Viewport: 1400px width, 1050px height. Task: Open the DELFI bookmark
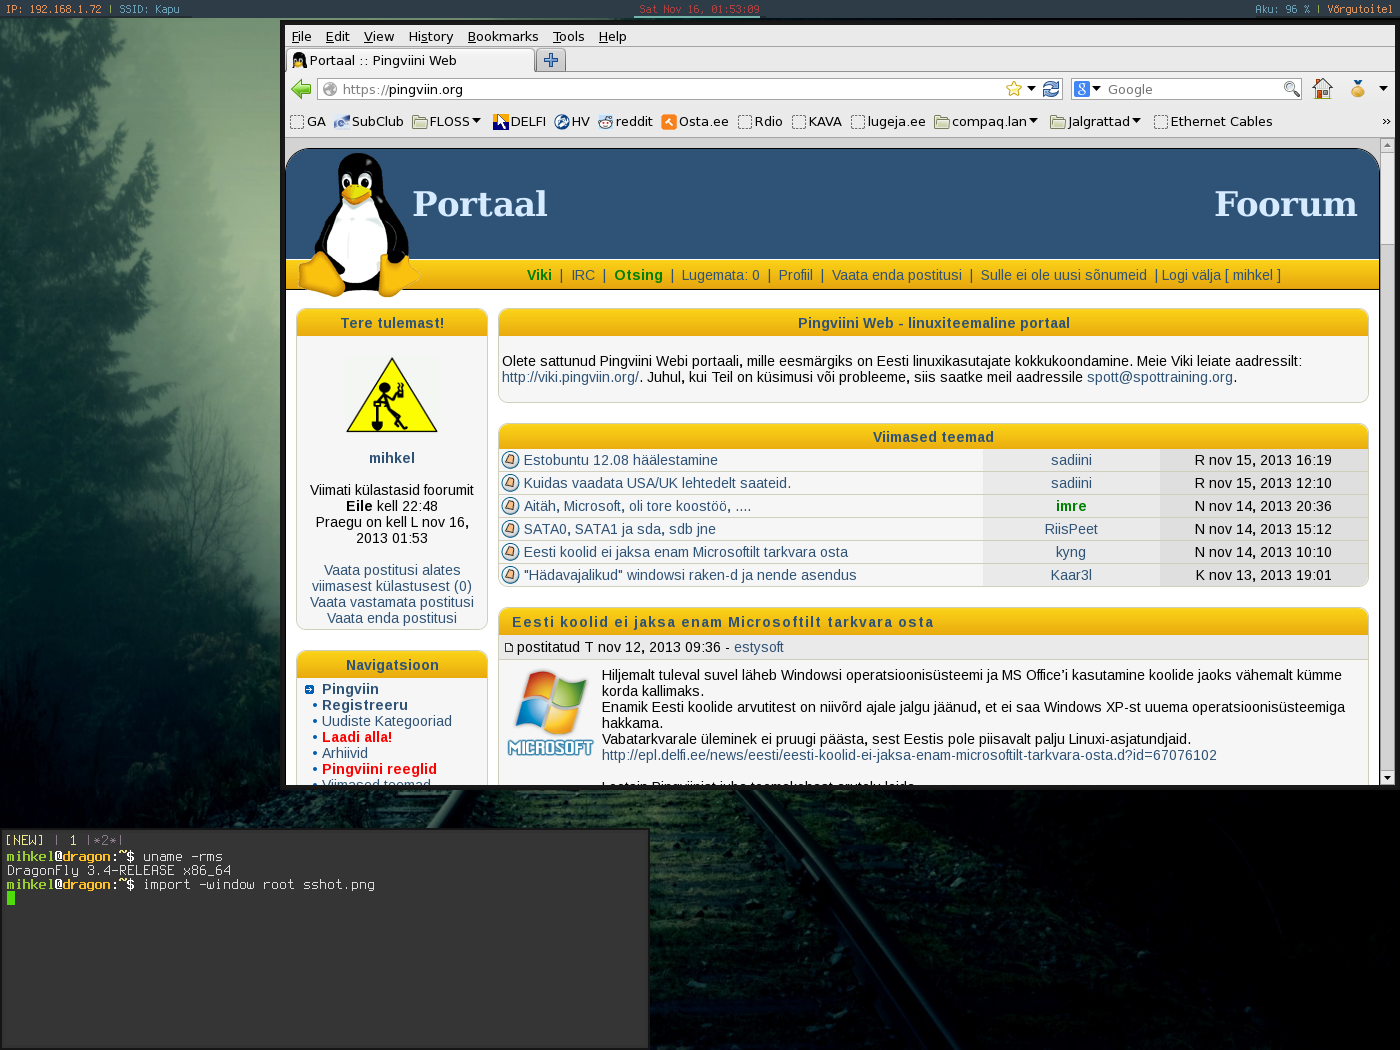519,122
